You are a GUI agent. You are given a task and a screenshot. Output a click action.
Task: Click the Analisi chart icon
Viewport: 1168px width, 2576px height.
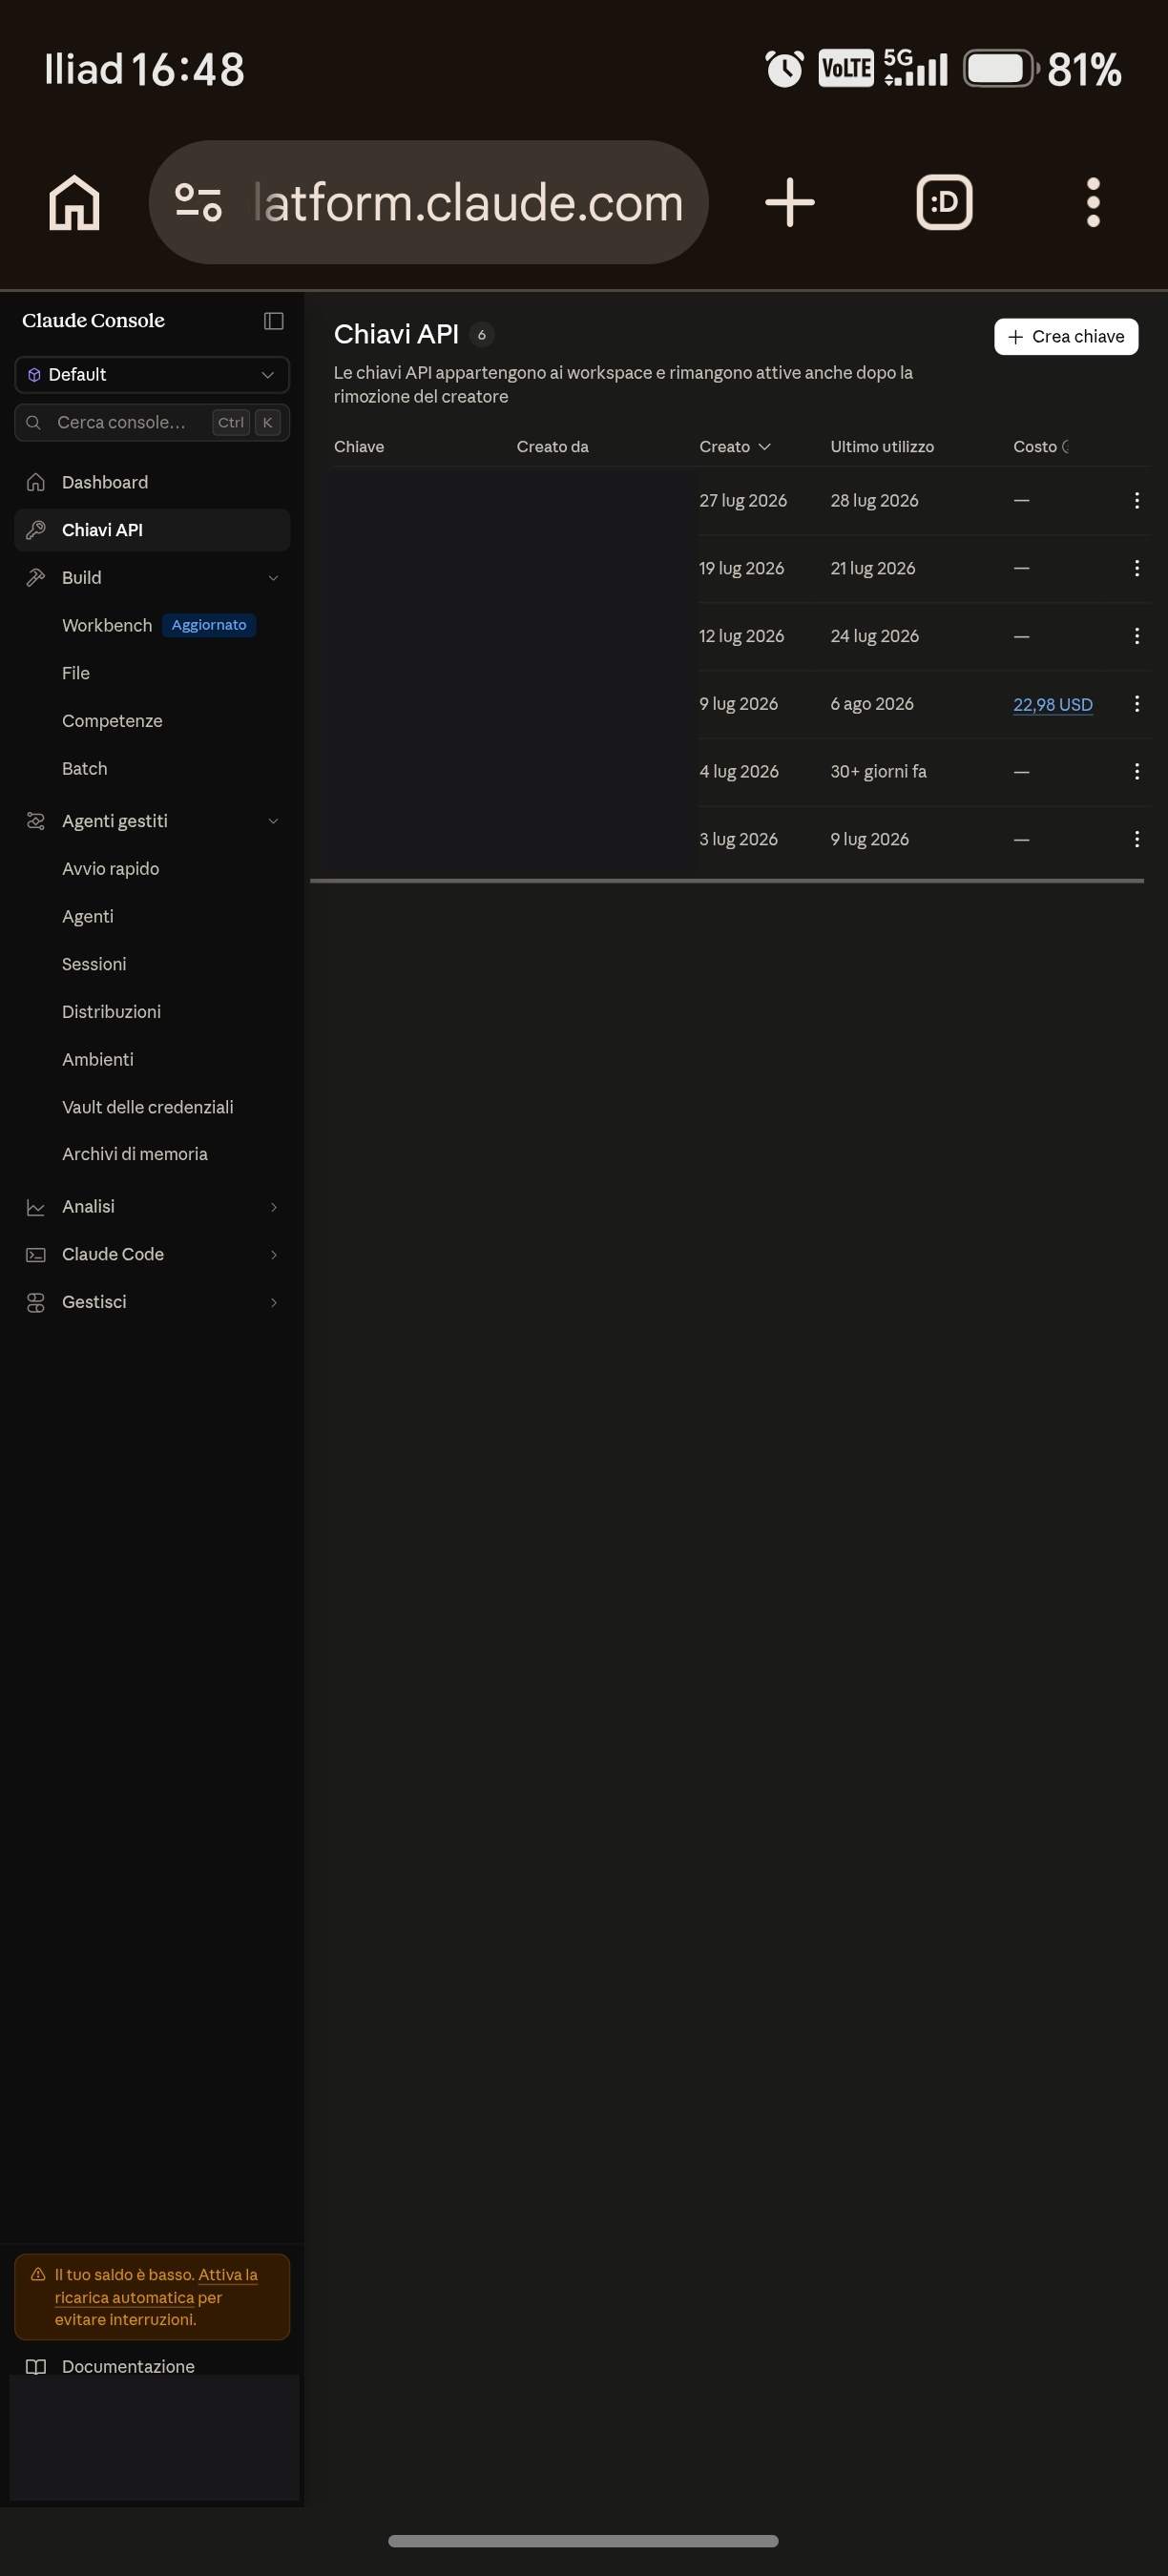click(36, 1207)
